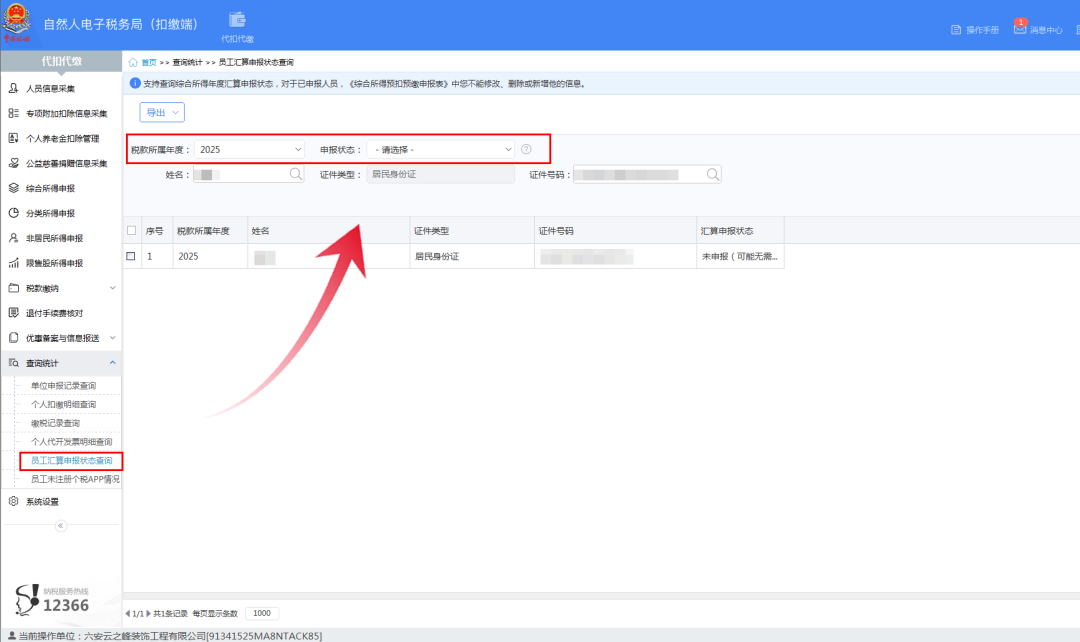This screenshot has height=642, width=1080.
Task: Select 单位申报记录查询 under 查询统计
Action: tap(63, 386)
